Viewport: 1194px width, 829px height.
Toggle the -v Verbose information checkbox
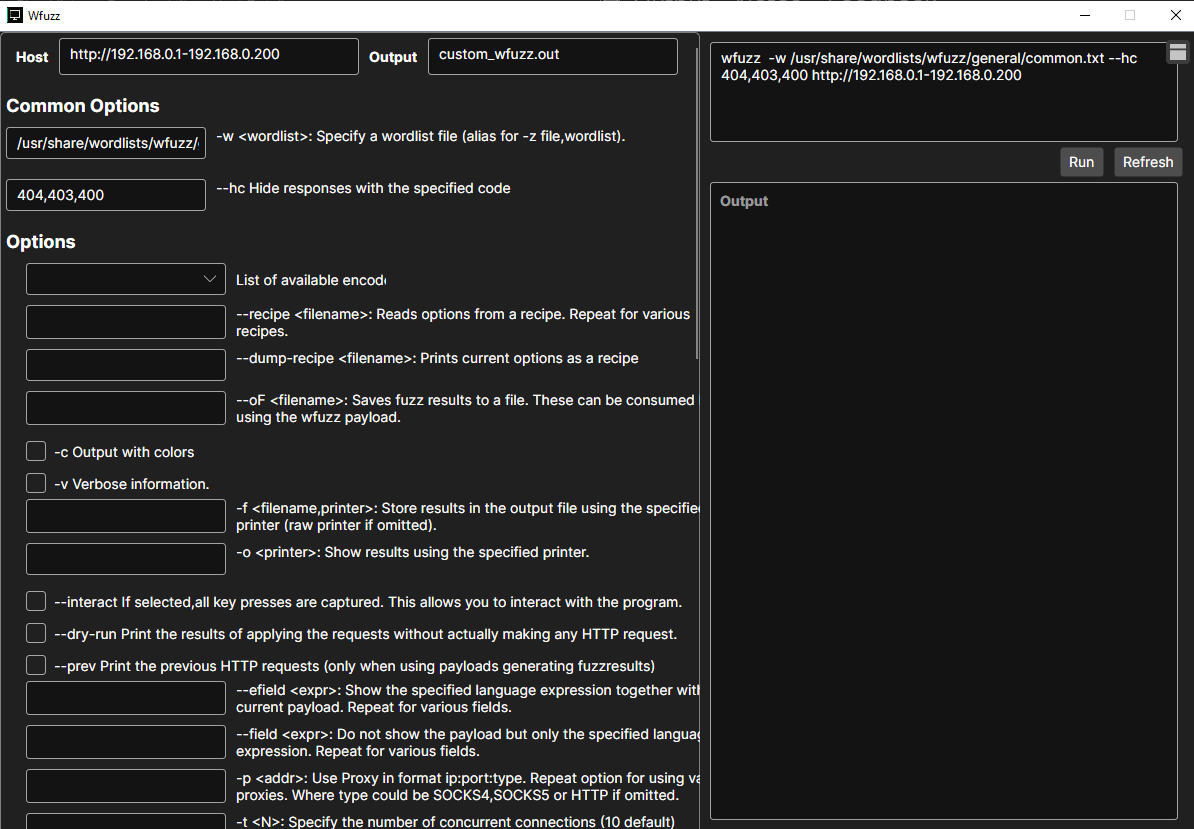[x=36, y=484]
